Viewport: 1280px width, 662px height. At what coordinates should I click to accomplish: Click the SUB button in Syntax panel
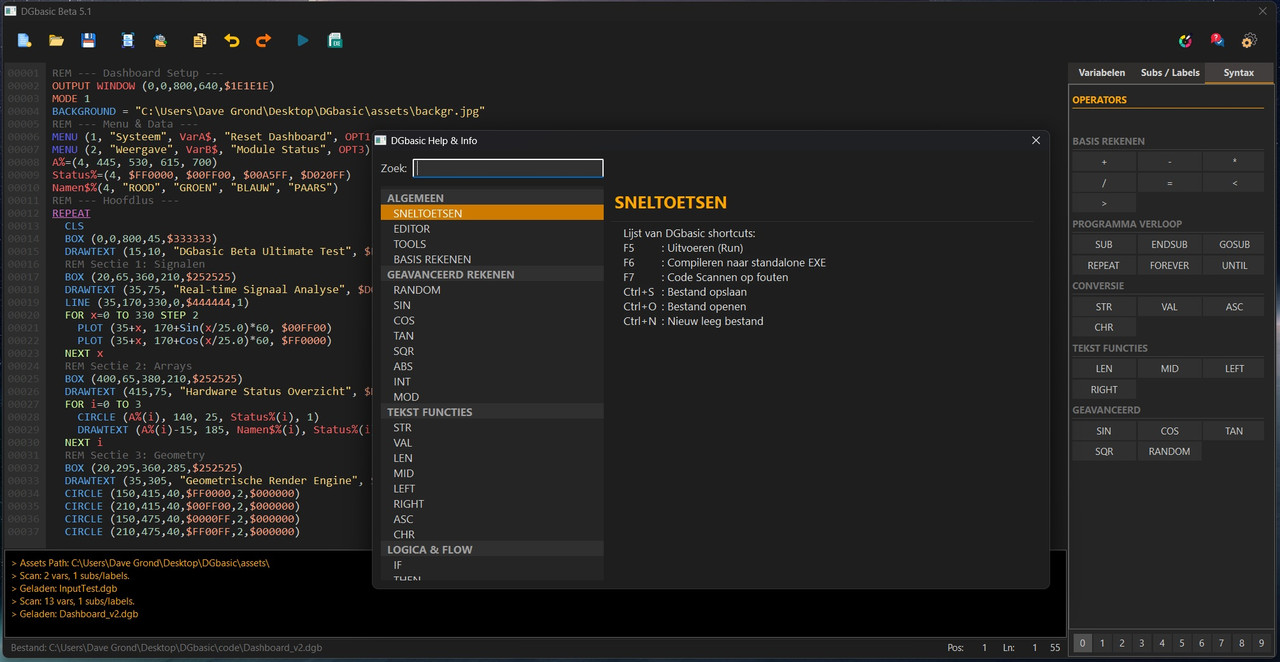pos(1104,245)
